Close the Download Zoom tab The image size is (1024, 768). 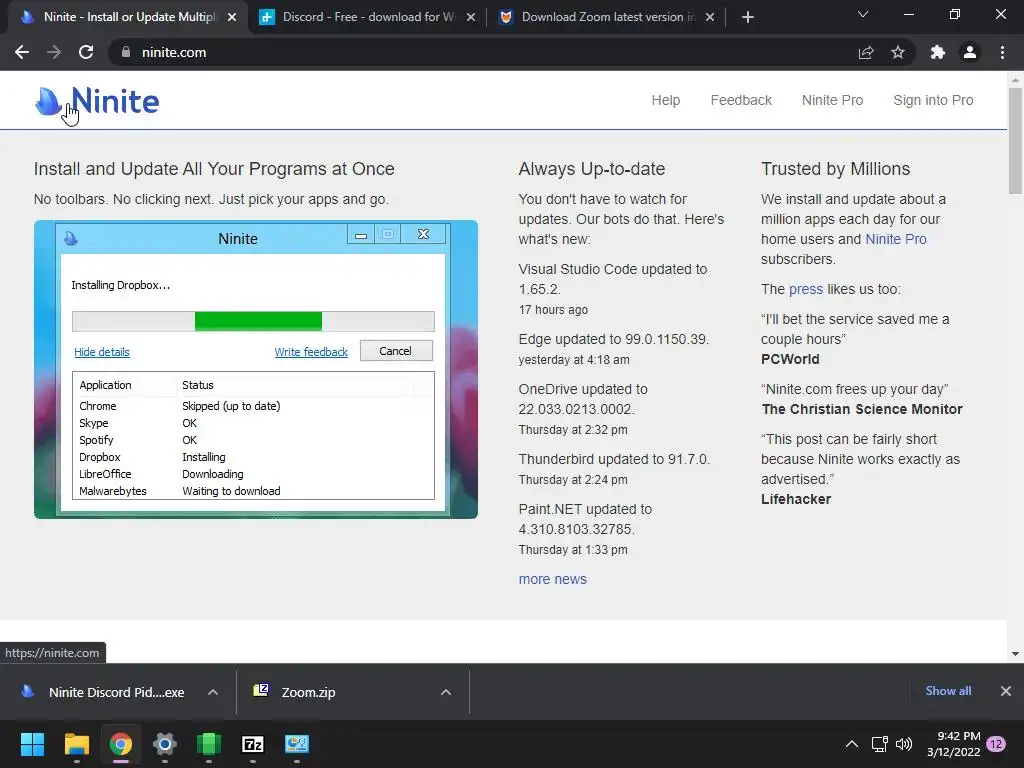tap(710, 17)
